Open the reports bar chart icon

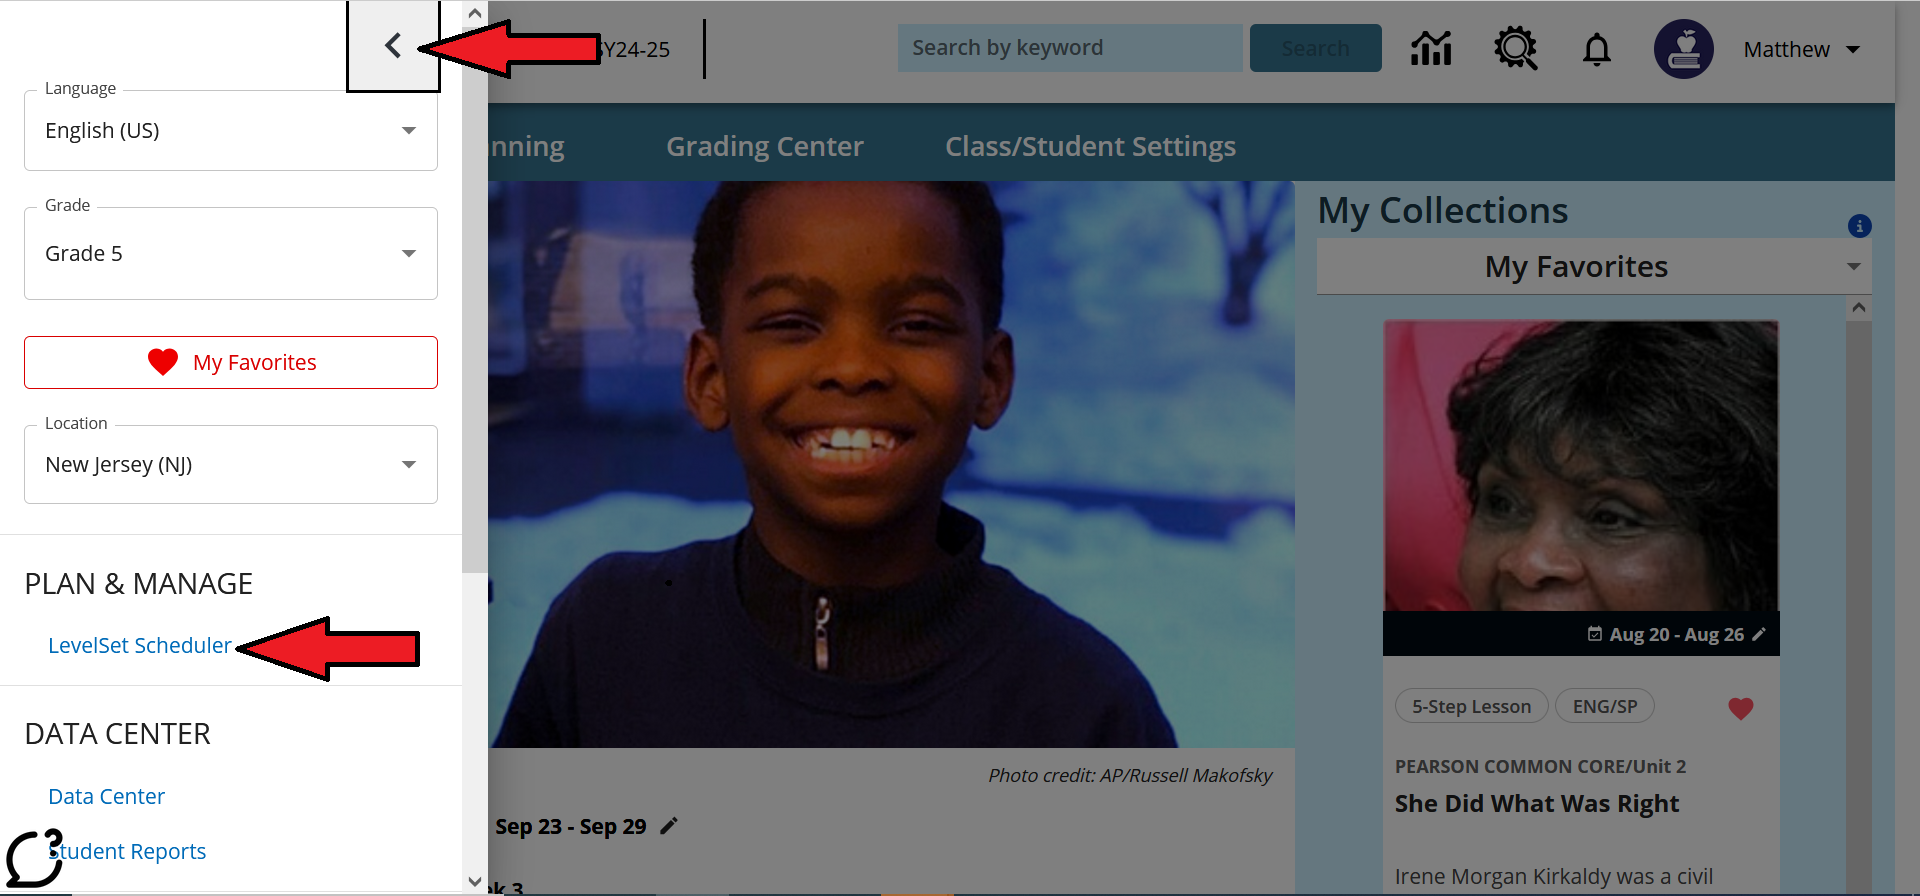pyautogui.click(x=1431, y=48)
